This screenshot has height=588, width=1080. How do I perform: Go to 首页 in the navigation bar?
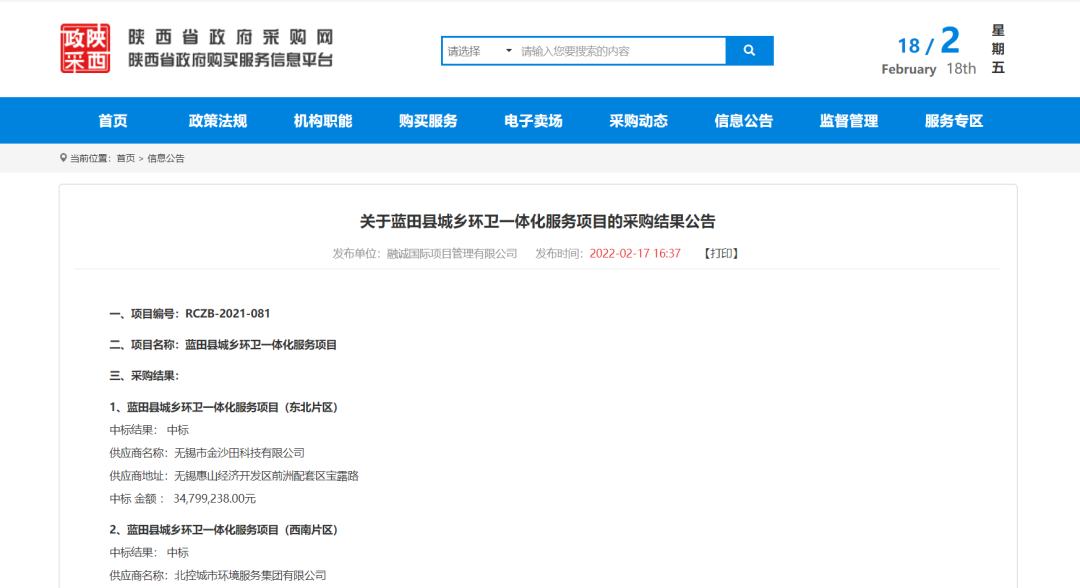pos(113,121)
